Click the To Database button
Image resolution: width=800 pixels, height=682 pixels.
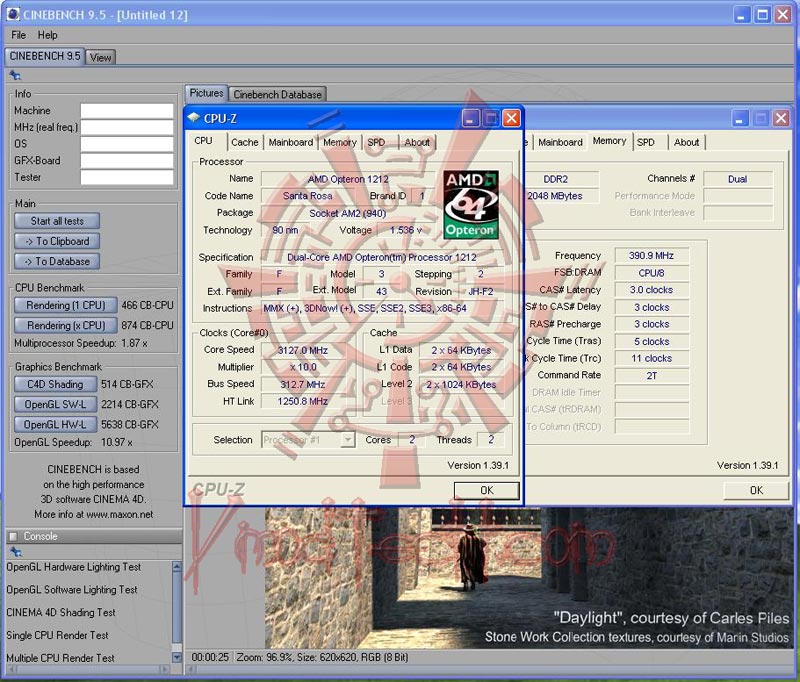57,262
